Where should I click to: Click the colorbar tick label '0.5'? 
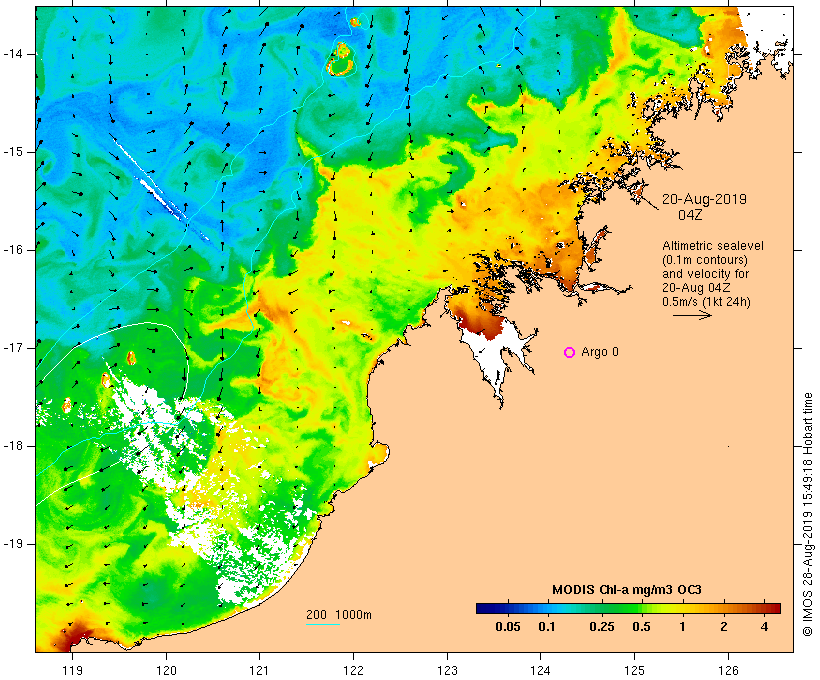coord(642,627)
